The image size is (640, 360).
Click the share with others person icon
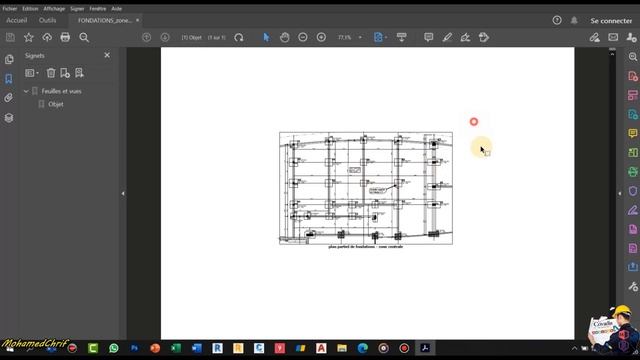(x=631, y=38)
